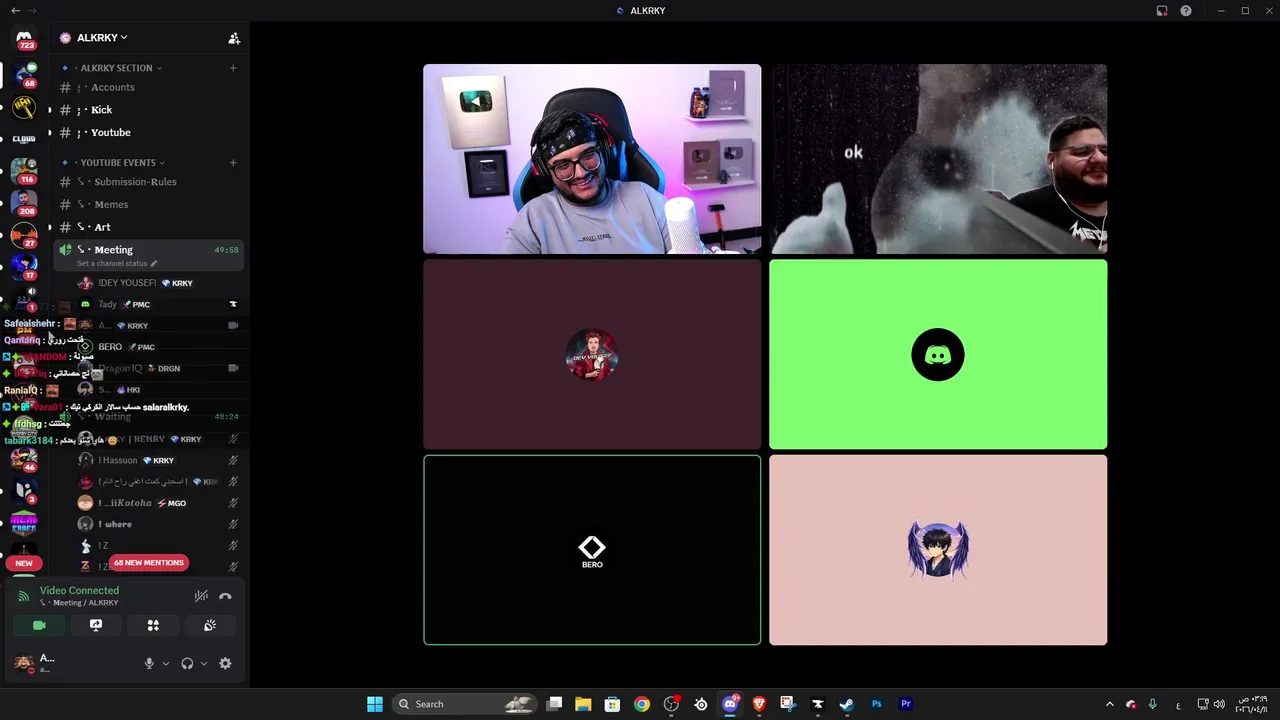
Task: Create channel in YOUTUBE EVENTS with plus
Action: [233, 162]
